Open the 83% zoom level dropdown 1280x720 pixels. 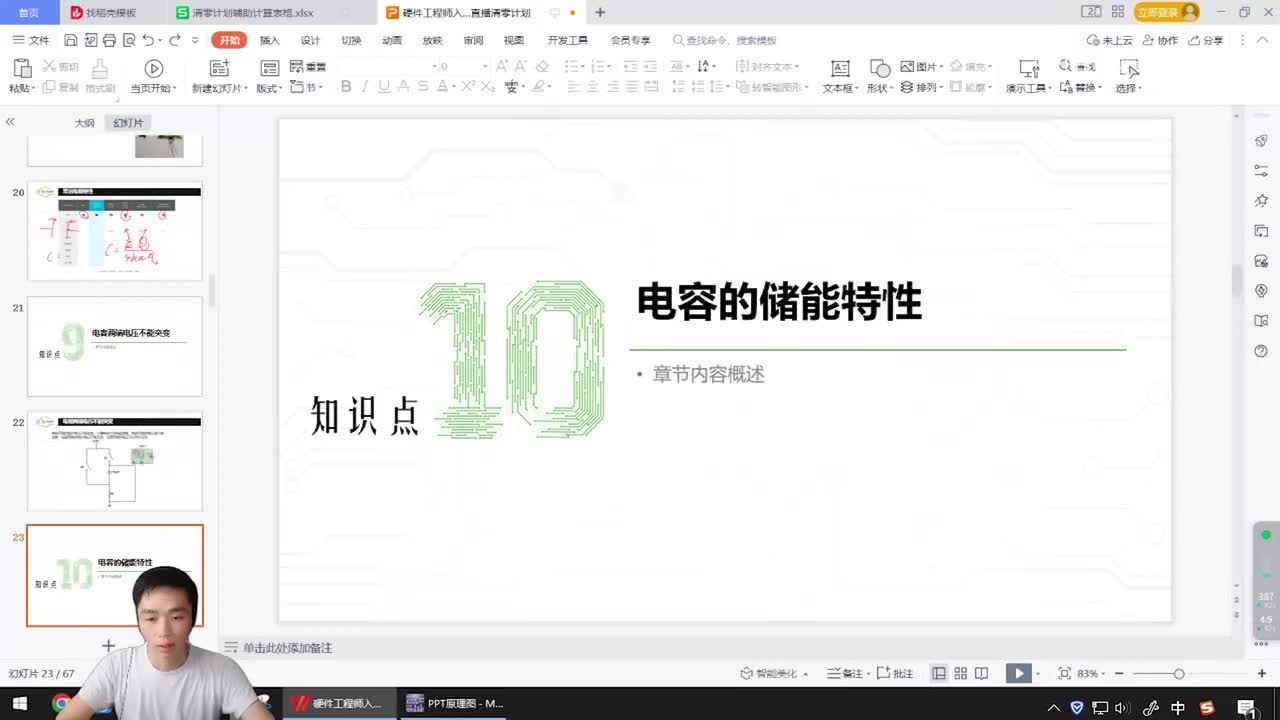1092,673
